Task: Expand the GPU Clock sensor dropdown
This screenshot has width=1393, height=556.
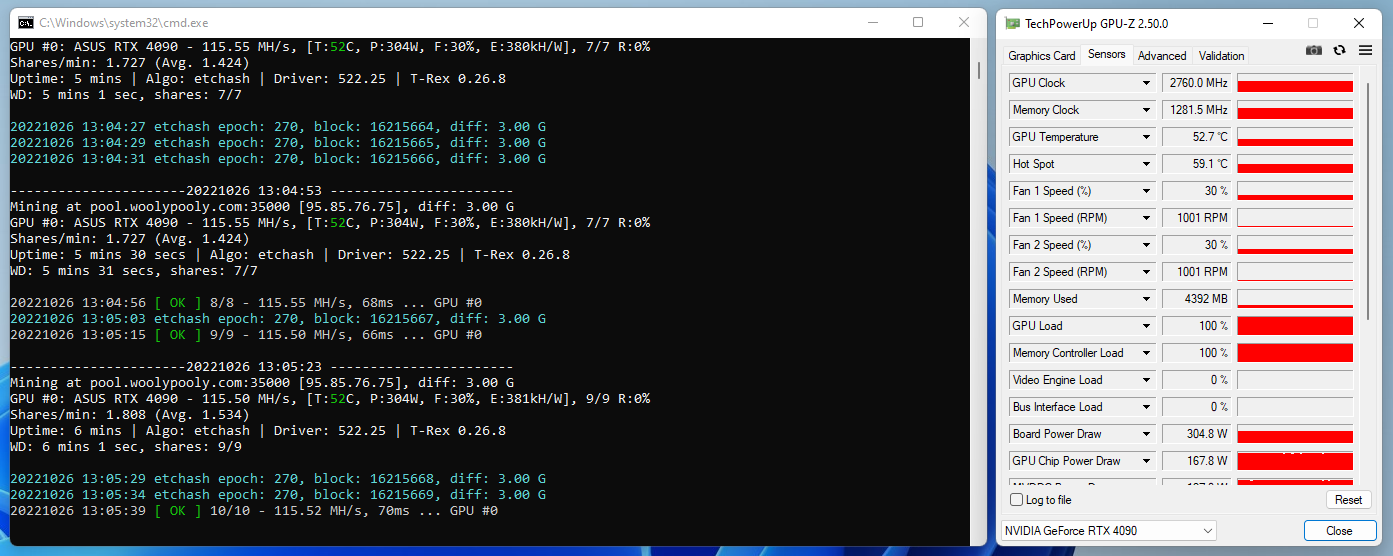Action: click(1146, 83)
